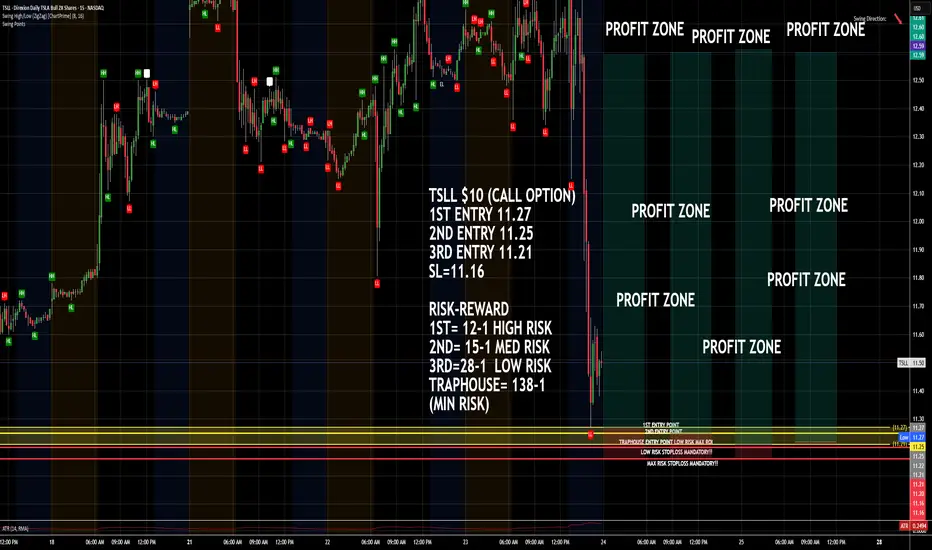
Task: Select the 2ND ENTRY 11.25 text line
Action: [x=481, y=233]
